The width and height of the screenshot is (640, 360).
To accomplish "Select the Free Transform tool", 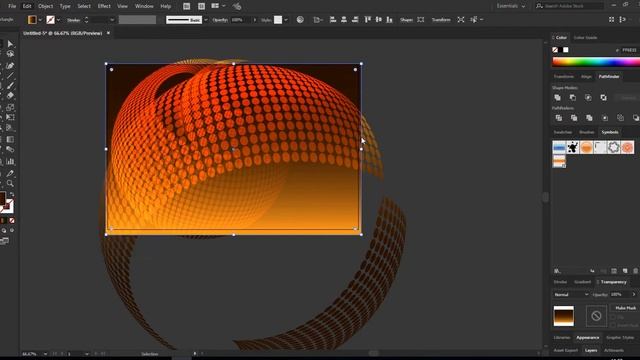I will [10, 118].
